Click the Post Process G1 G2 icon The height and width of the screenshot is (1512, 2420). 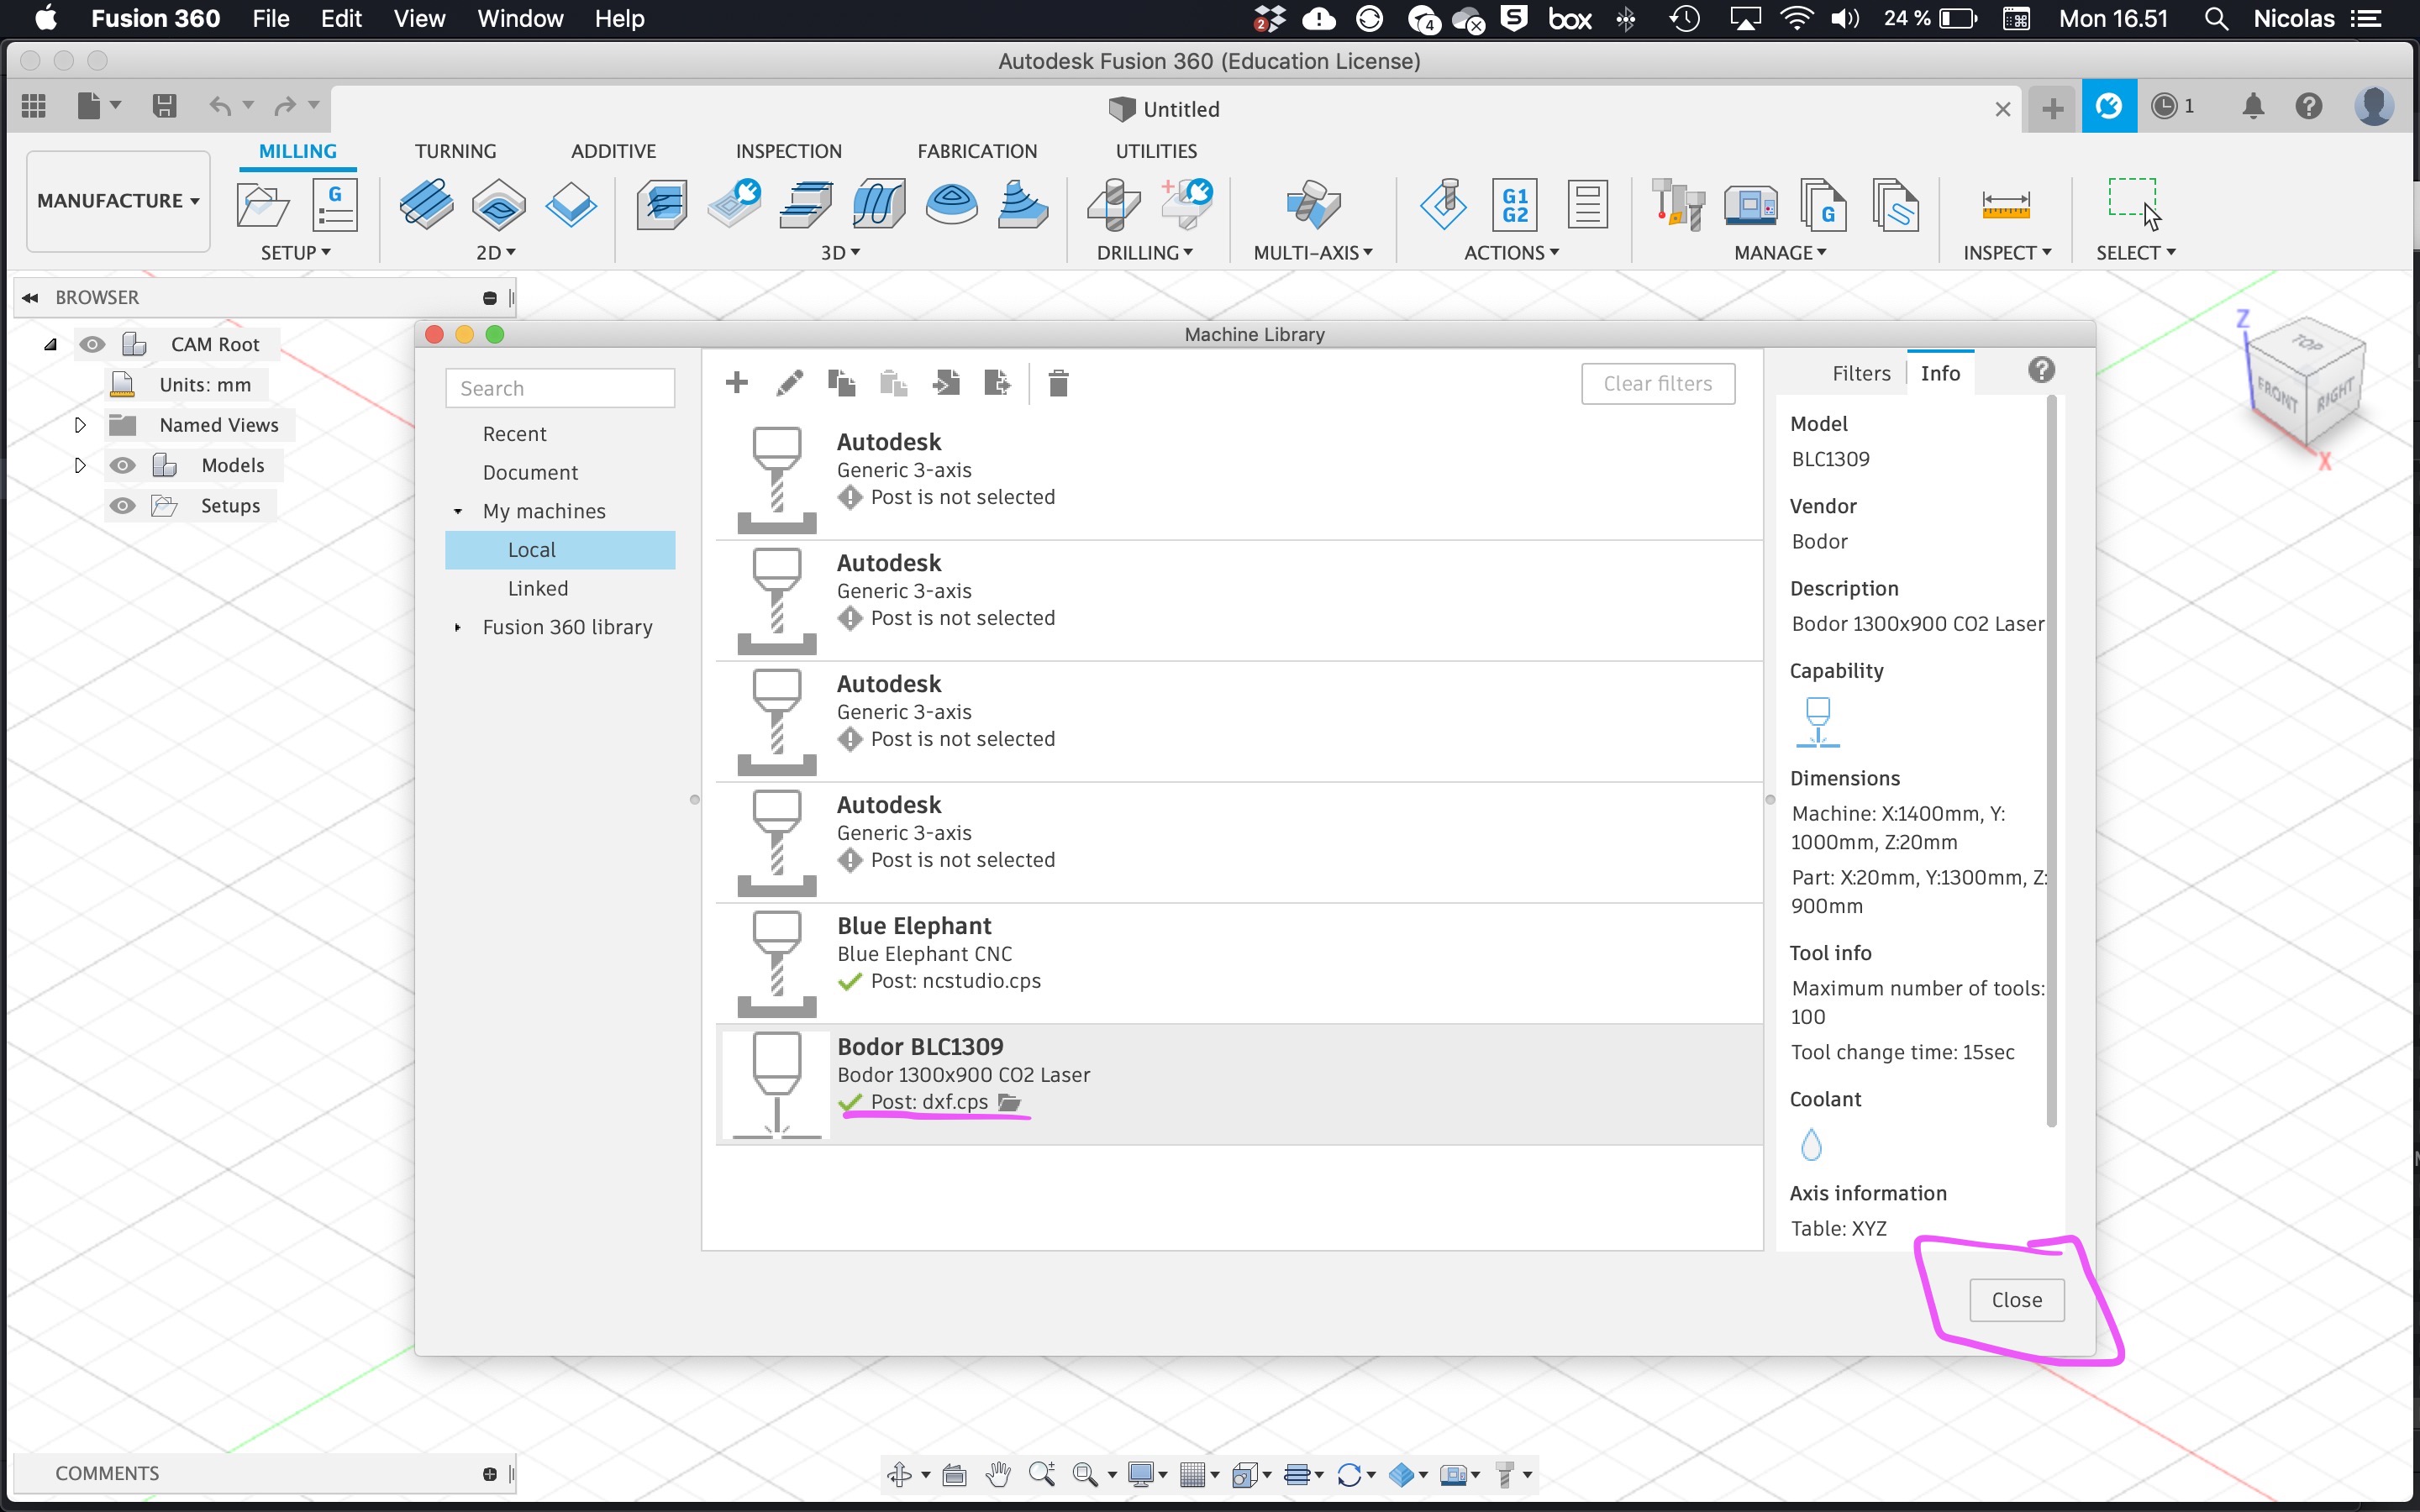coord(1514,205)
